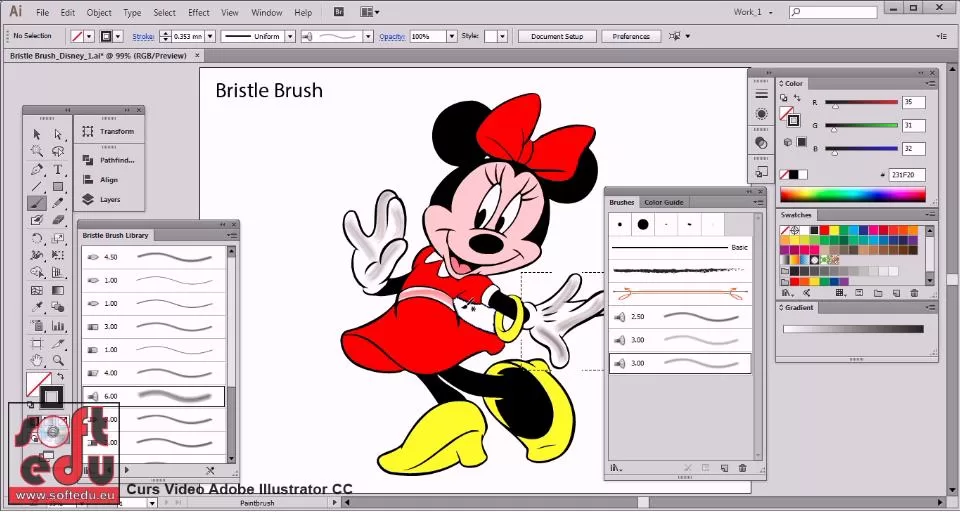Viewport: 960px width, 512px height.
Task: Select the Zoom magnifier tool
Action: [x=58, y=360]
